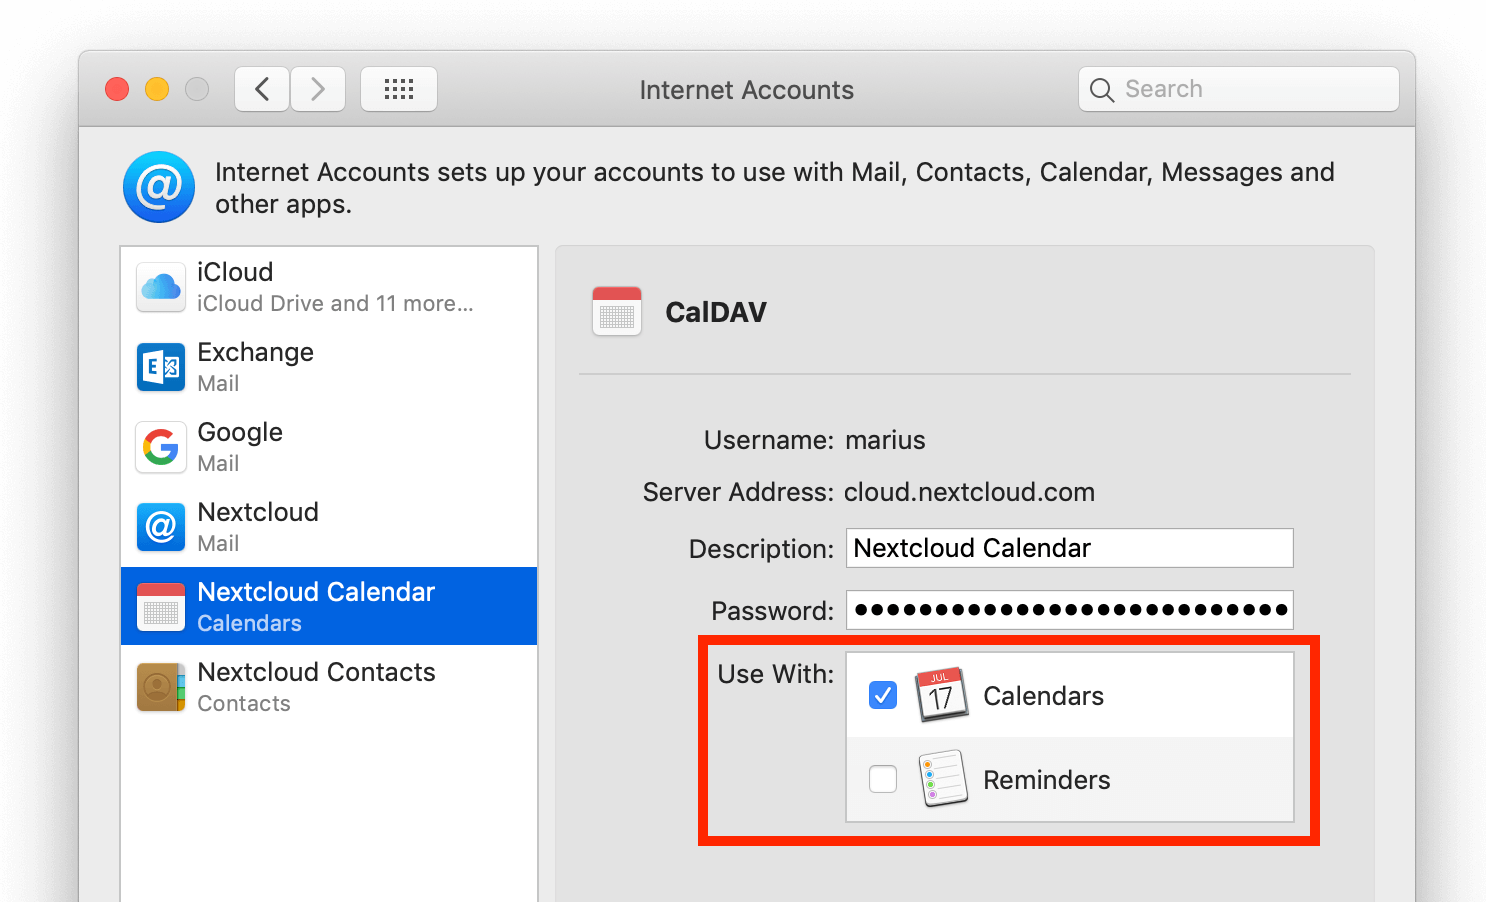Enable the Reminders checkbox
The height and width of the screenshot is (902, 1486).
click(883, 779)
